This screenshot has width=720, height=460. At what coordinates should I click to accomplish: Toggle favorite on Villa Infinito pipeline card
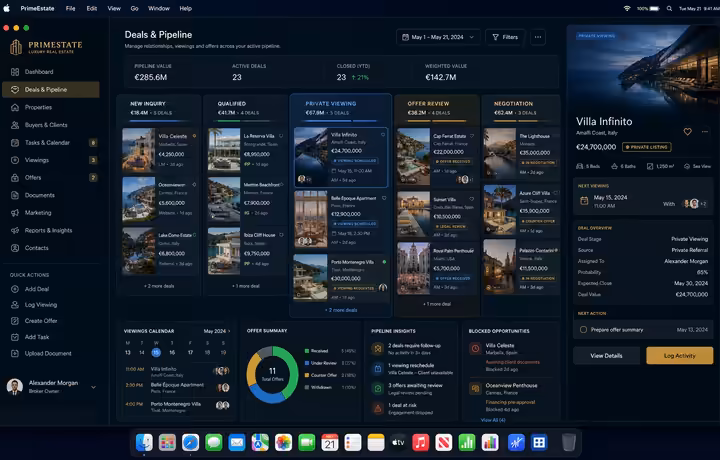coord(382,135)
